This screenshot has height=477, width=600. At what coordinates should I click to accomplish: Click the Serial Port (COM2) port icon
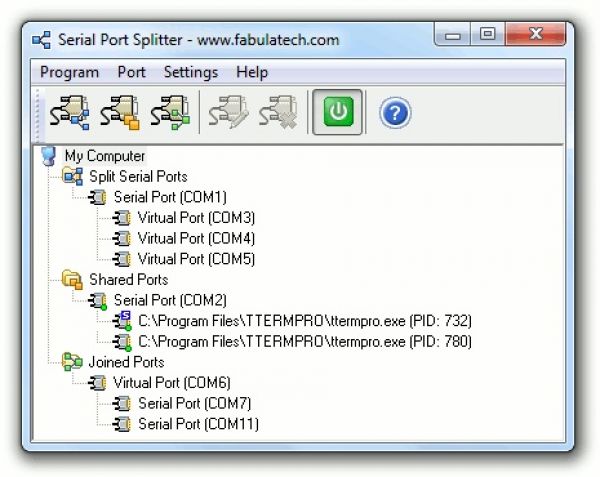98,301
